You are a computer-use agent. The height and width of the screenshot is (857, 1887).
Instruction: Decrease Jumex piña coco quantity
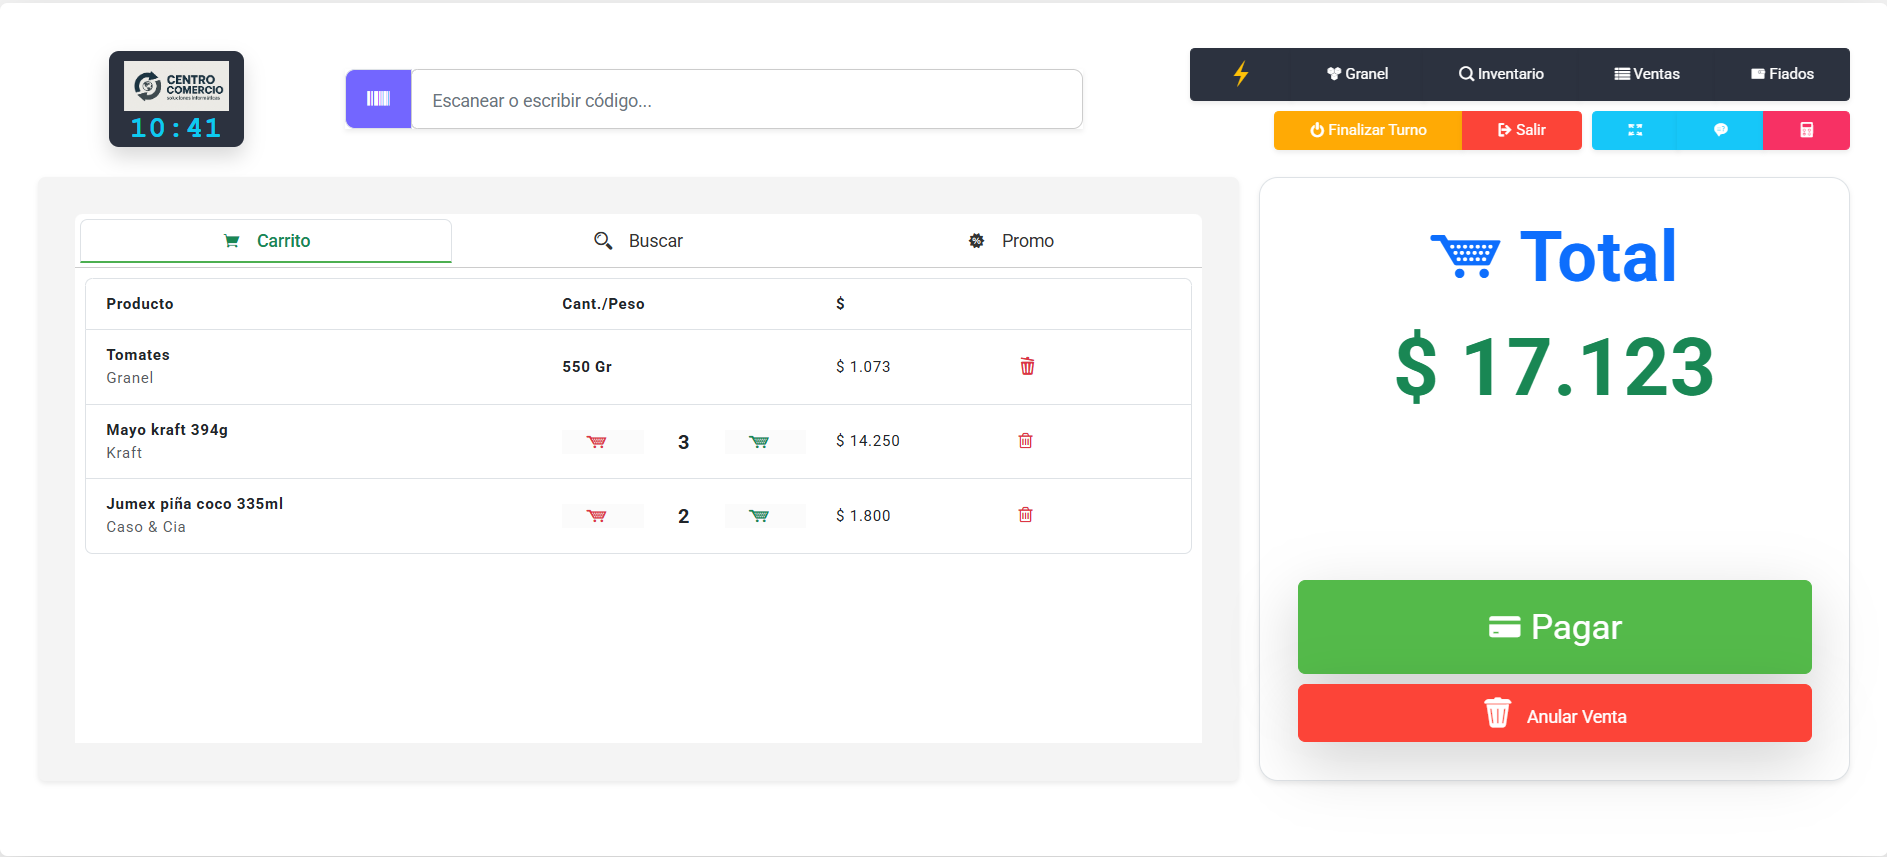coord(597,516)
